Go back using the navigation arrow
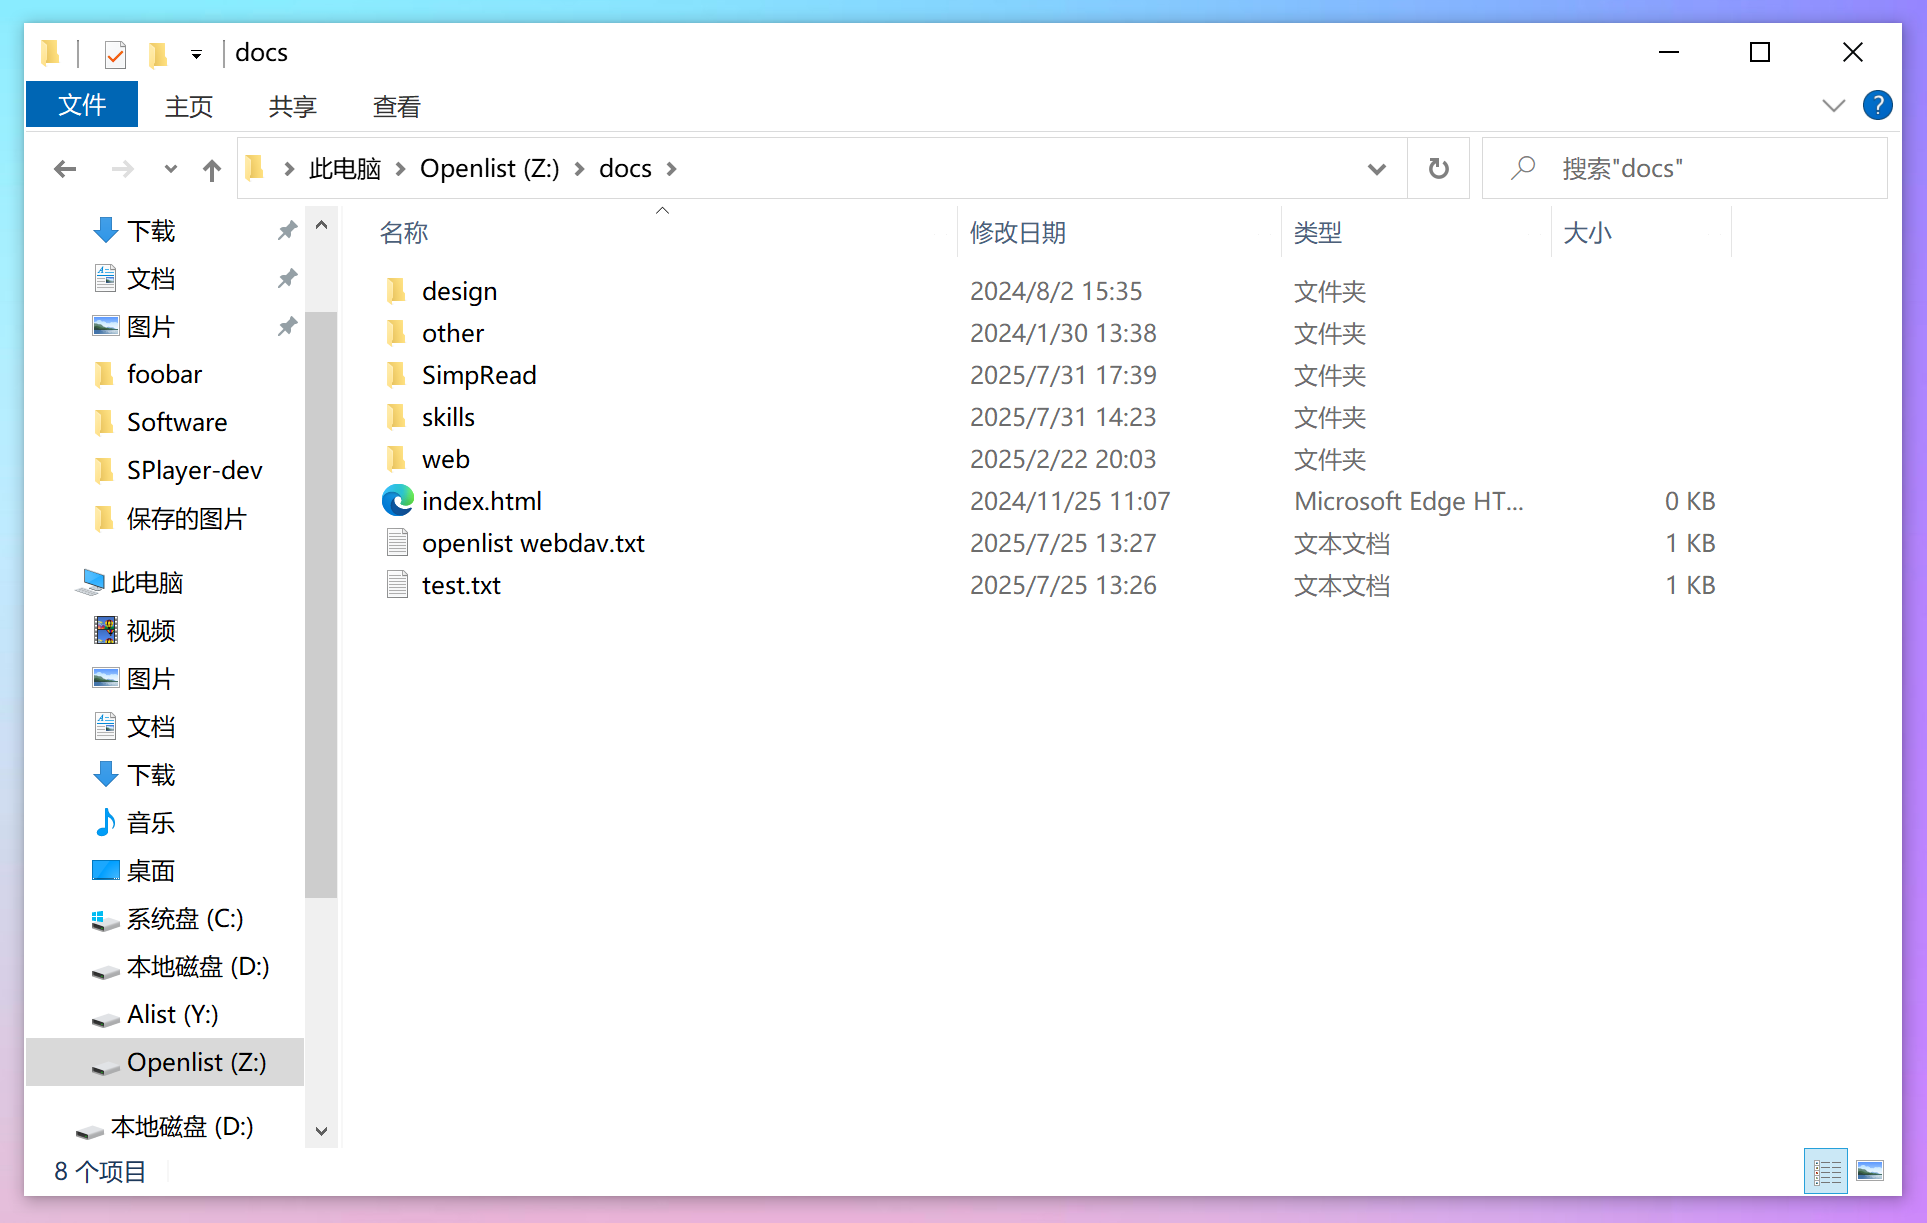 [64, 168]
